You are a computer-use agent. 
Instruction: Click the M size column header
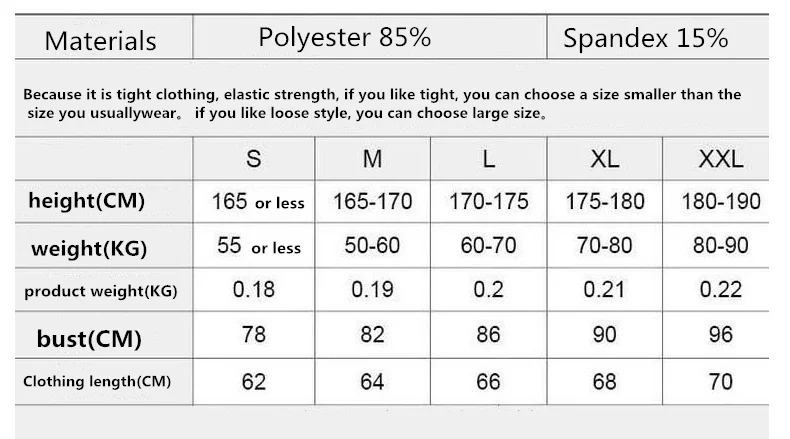[x=372, y=159]
